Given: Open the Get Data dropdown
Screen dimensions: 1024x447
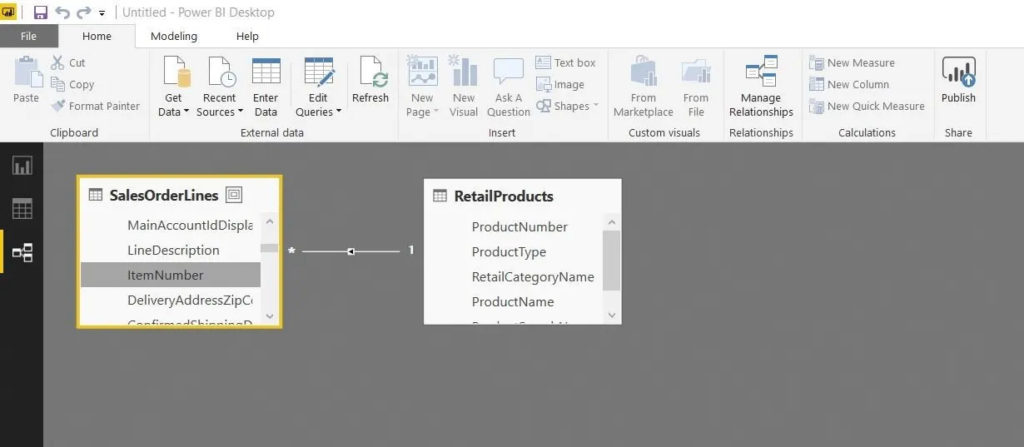Looking at the screenshot, I should tap(173, 112).
